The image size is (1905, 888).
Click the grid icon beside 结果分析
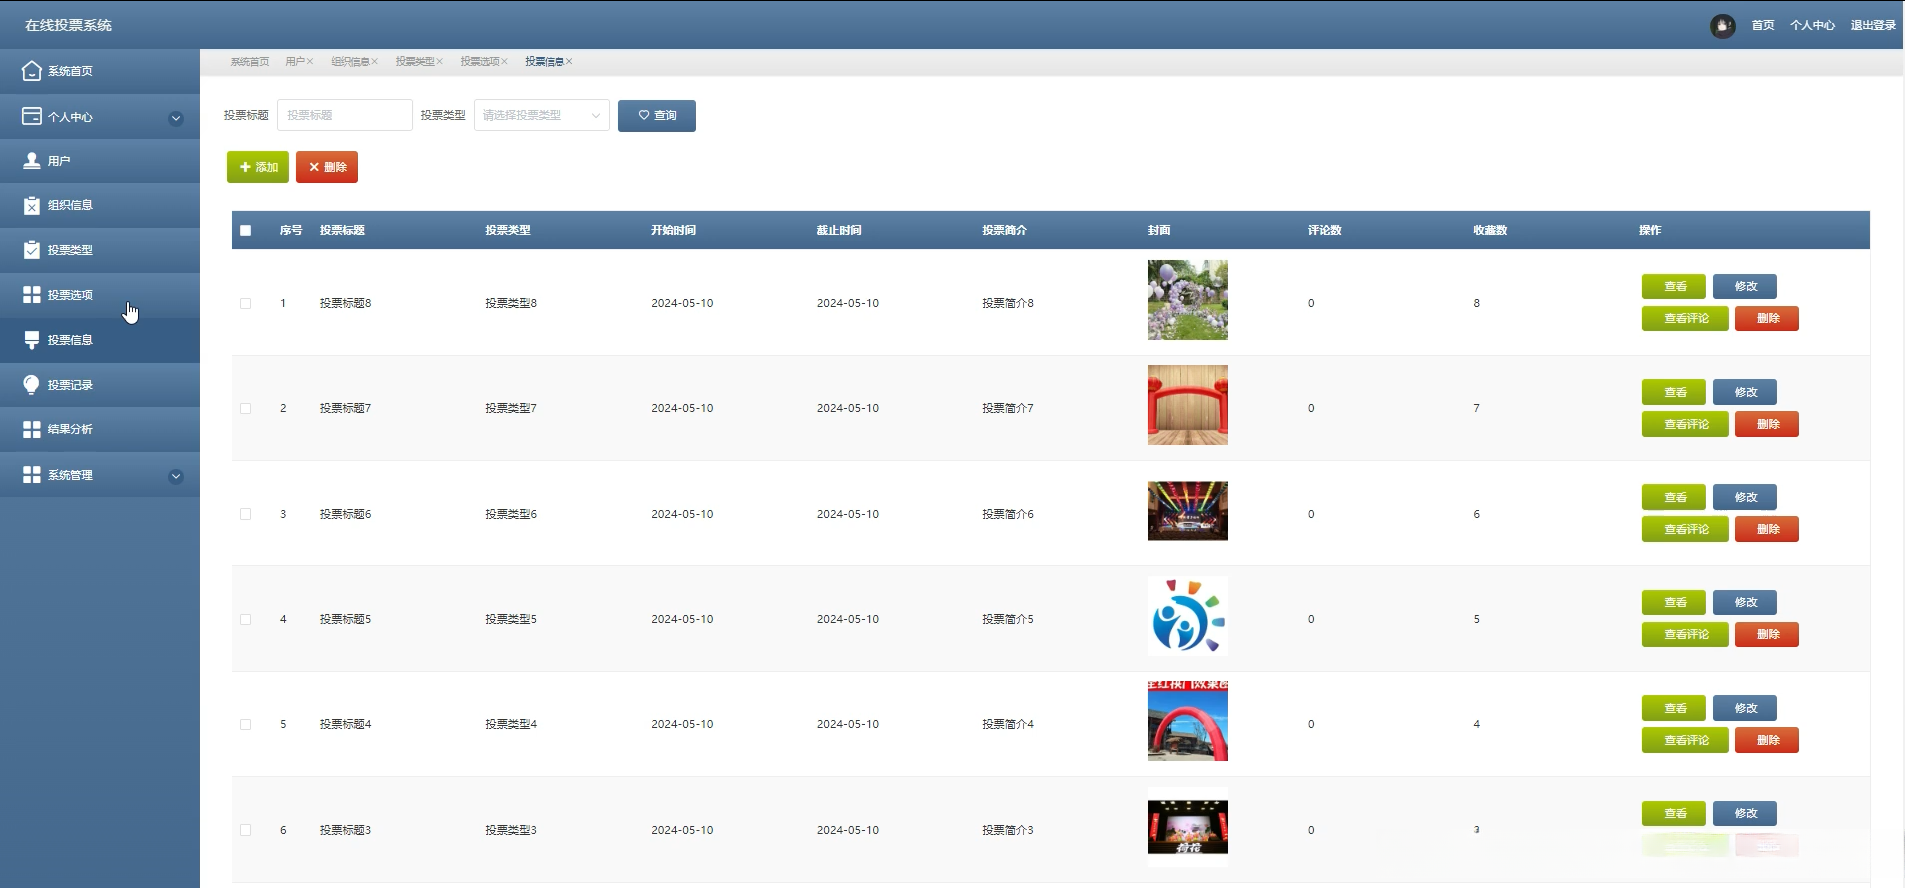click(32, 429)
